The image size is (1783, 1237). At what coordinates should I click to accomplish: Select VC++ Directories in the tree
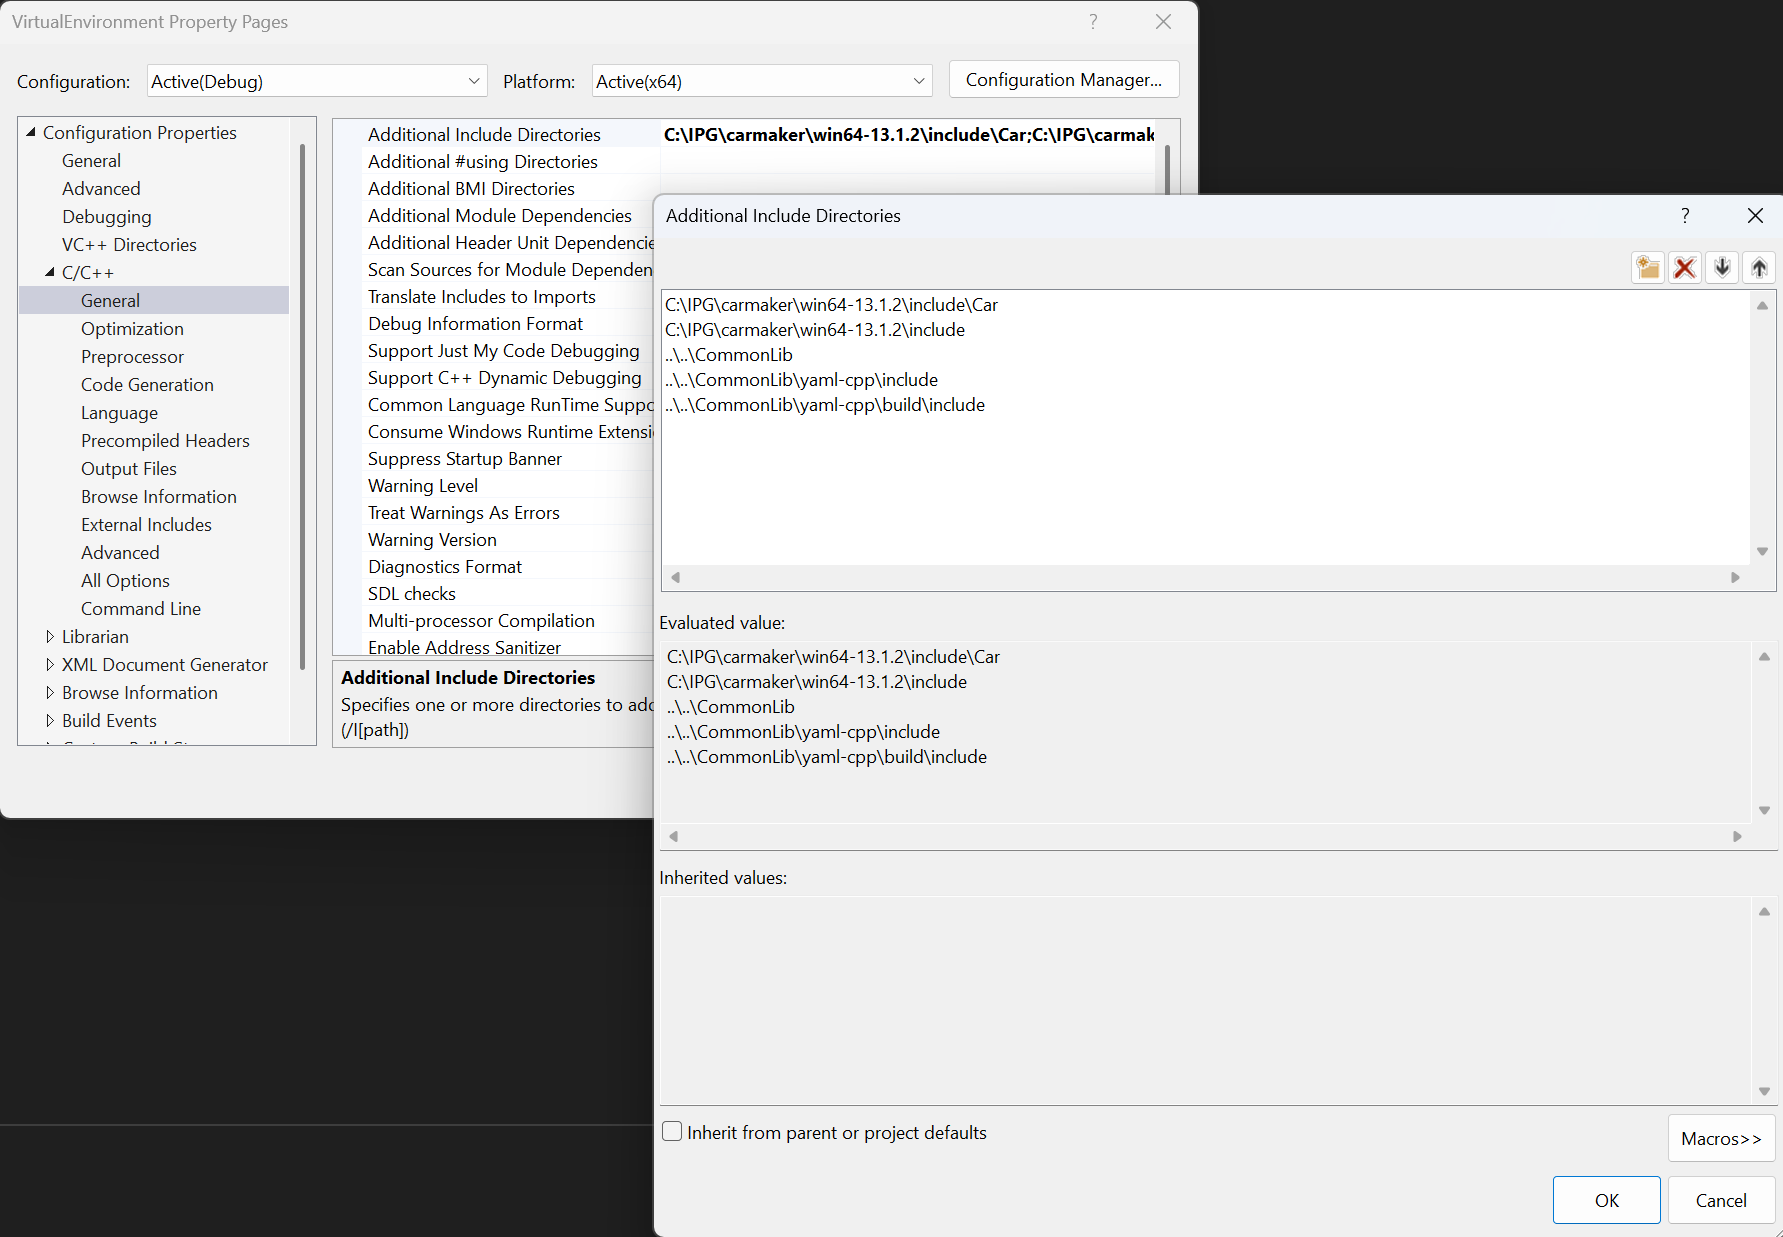tap(129, 245)
